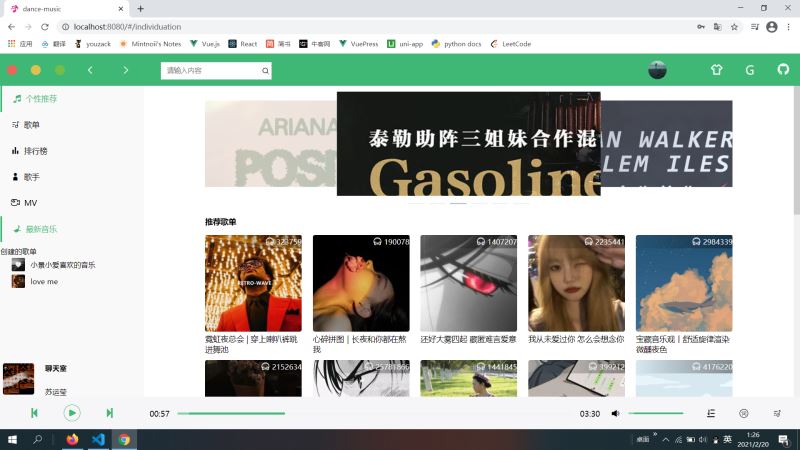Image resolution: width=800 pixels, height=450 pixels.
Task: Reload the browser page
Action: [x=45, y=27]
